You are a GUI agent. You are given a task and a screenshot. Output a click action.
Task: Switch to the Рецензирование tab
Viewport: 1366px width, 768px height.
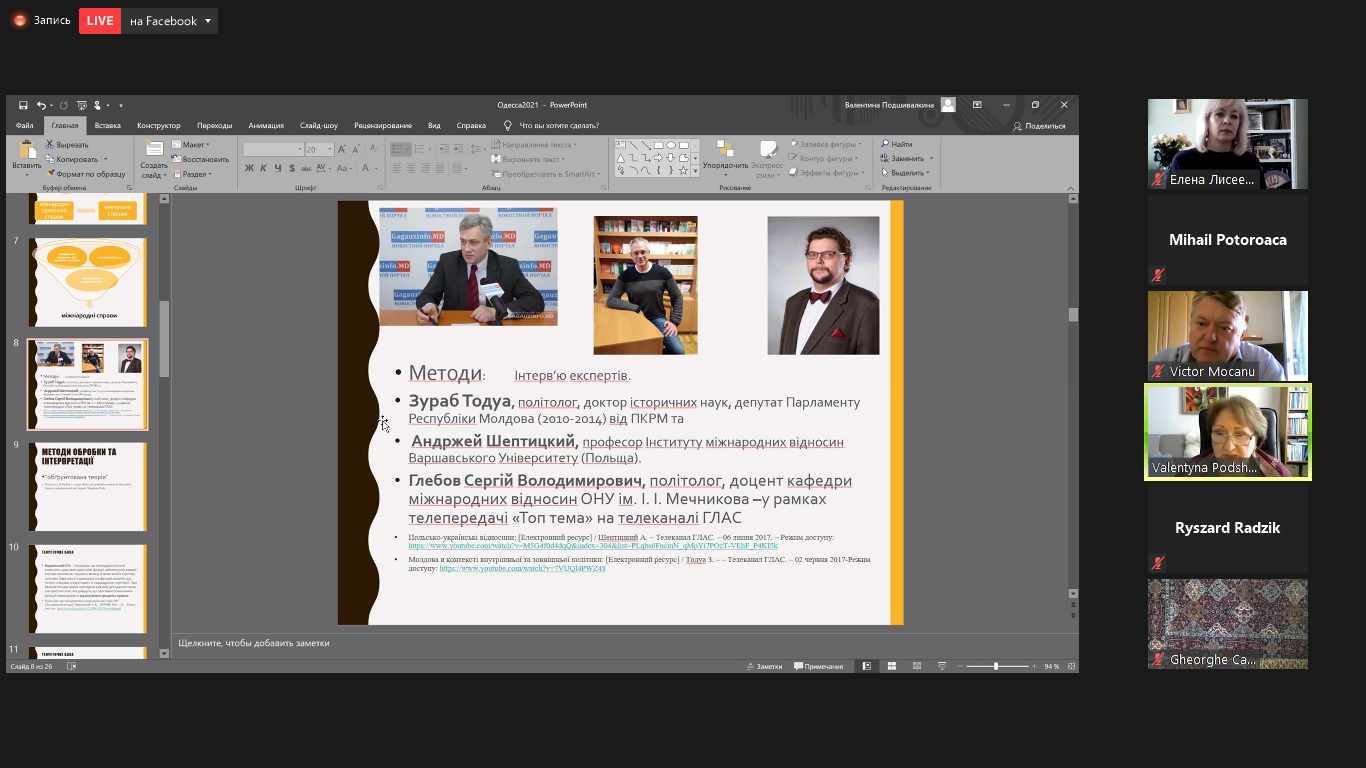coord(383,126)
